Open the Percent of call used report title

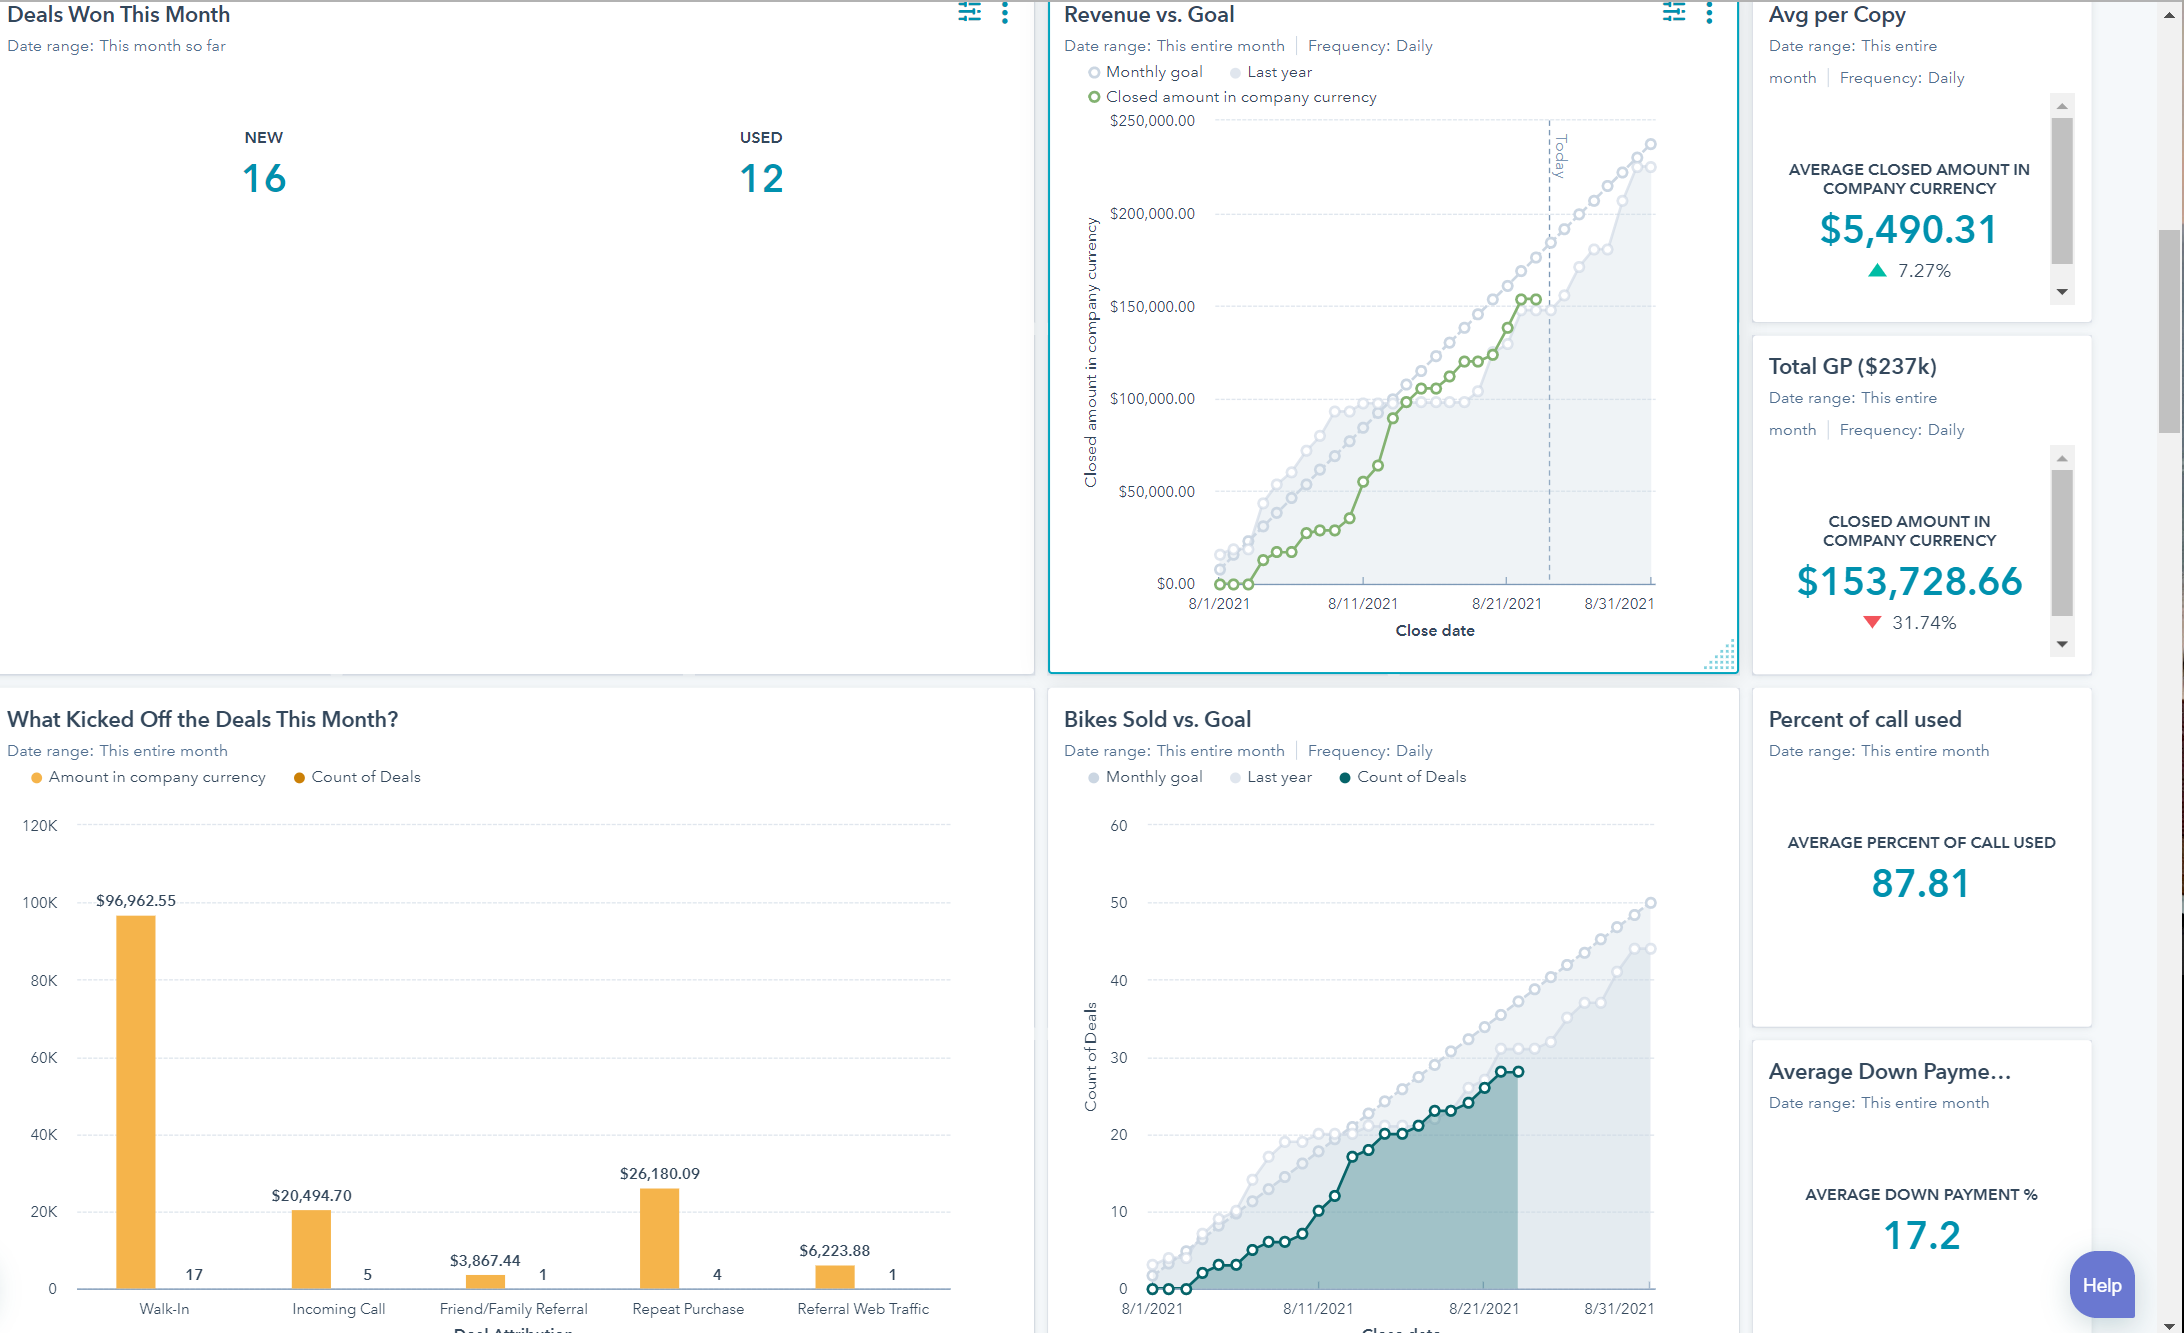(1865, 720)
